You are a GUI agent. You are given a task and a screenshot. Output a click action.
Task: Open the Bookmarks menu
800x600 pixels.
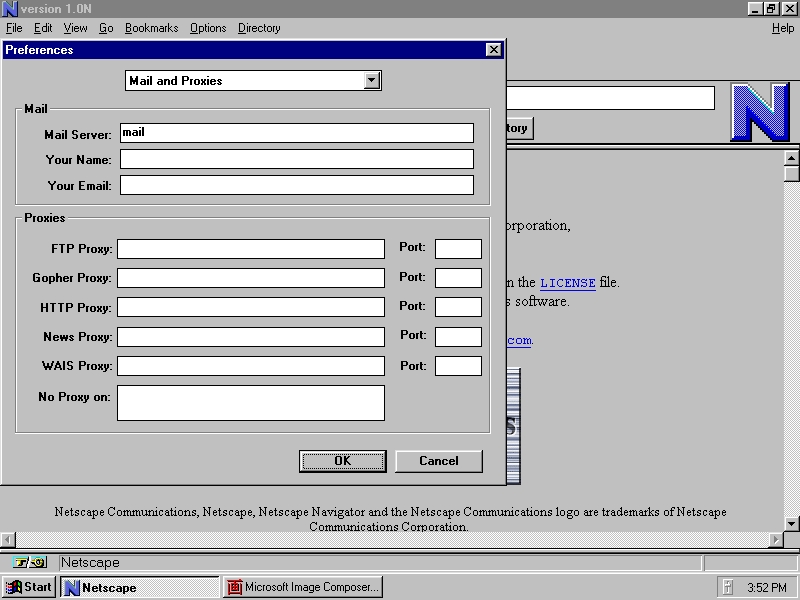tap(151, 28)
